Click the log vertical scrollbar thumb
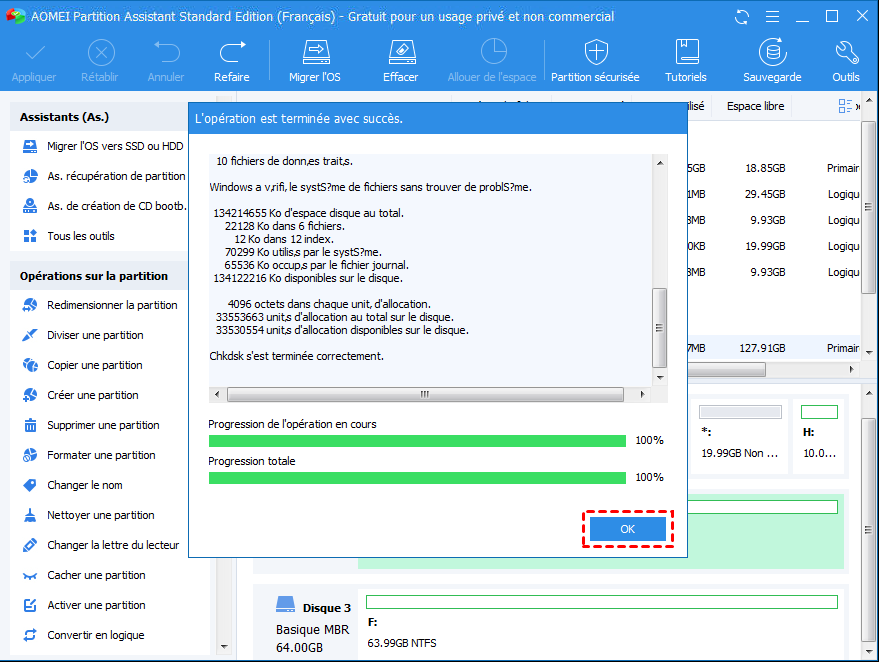879x662 pixels. (660, 327)
